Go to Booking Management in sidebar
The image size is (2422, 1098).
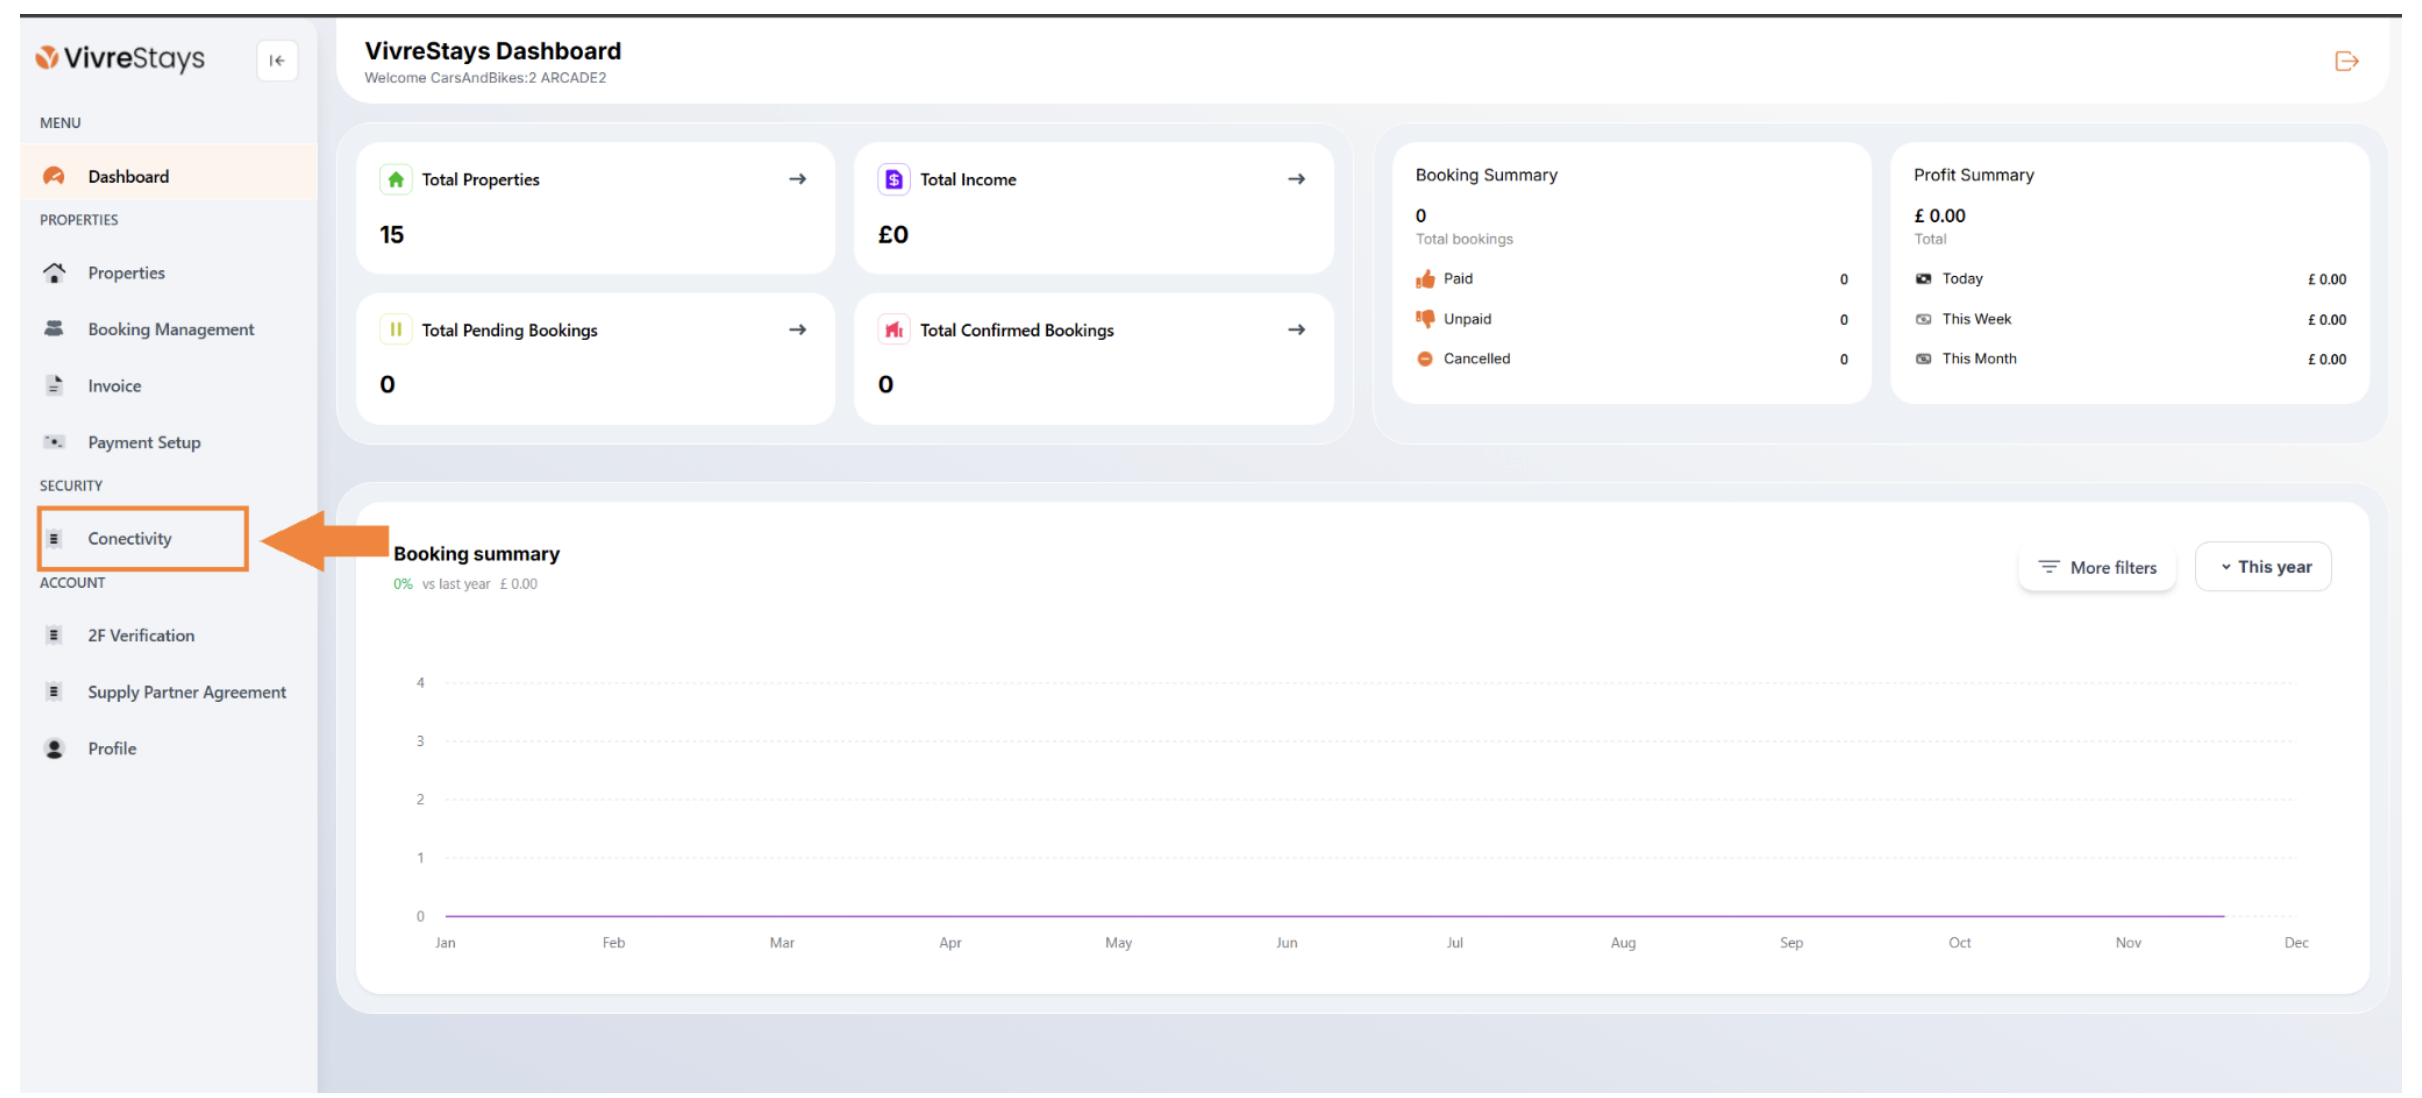coord(168,329)
